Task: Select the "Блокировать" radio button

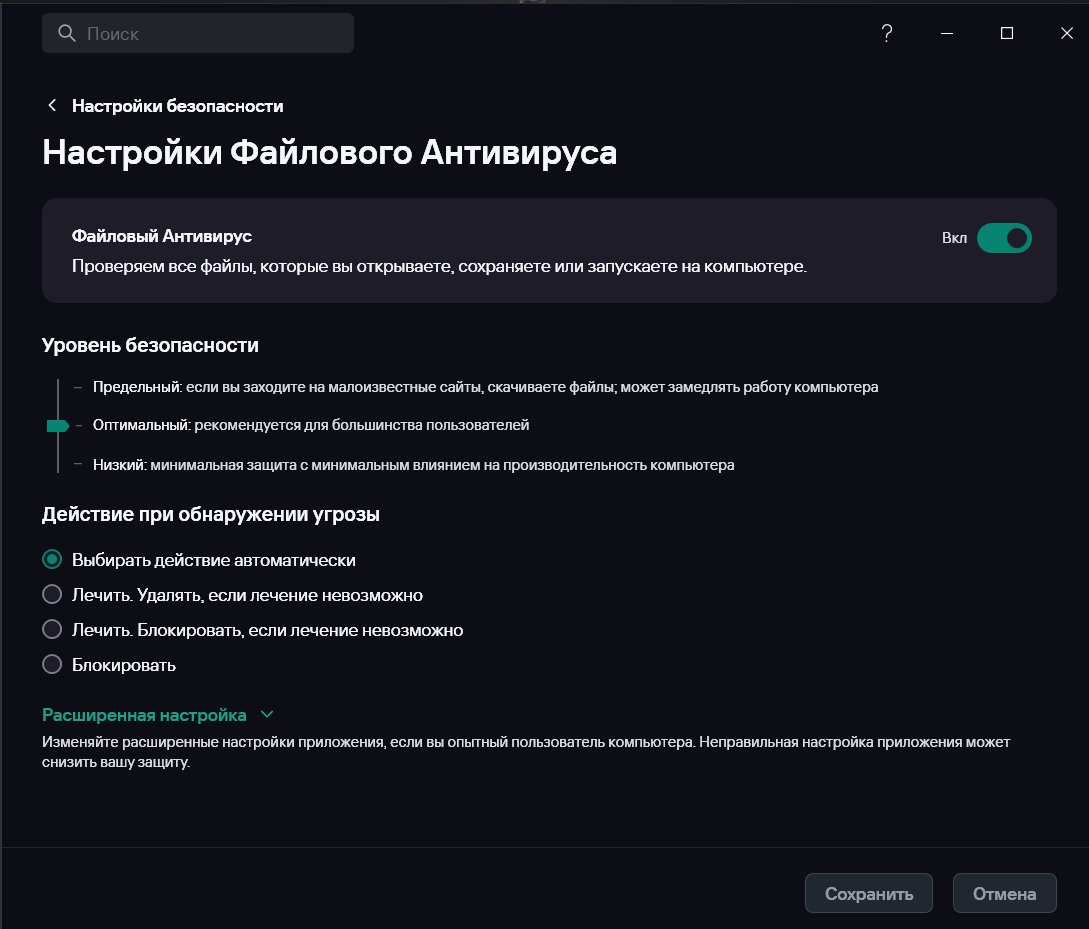Action: coord(52,665)
